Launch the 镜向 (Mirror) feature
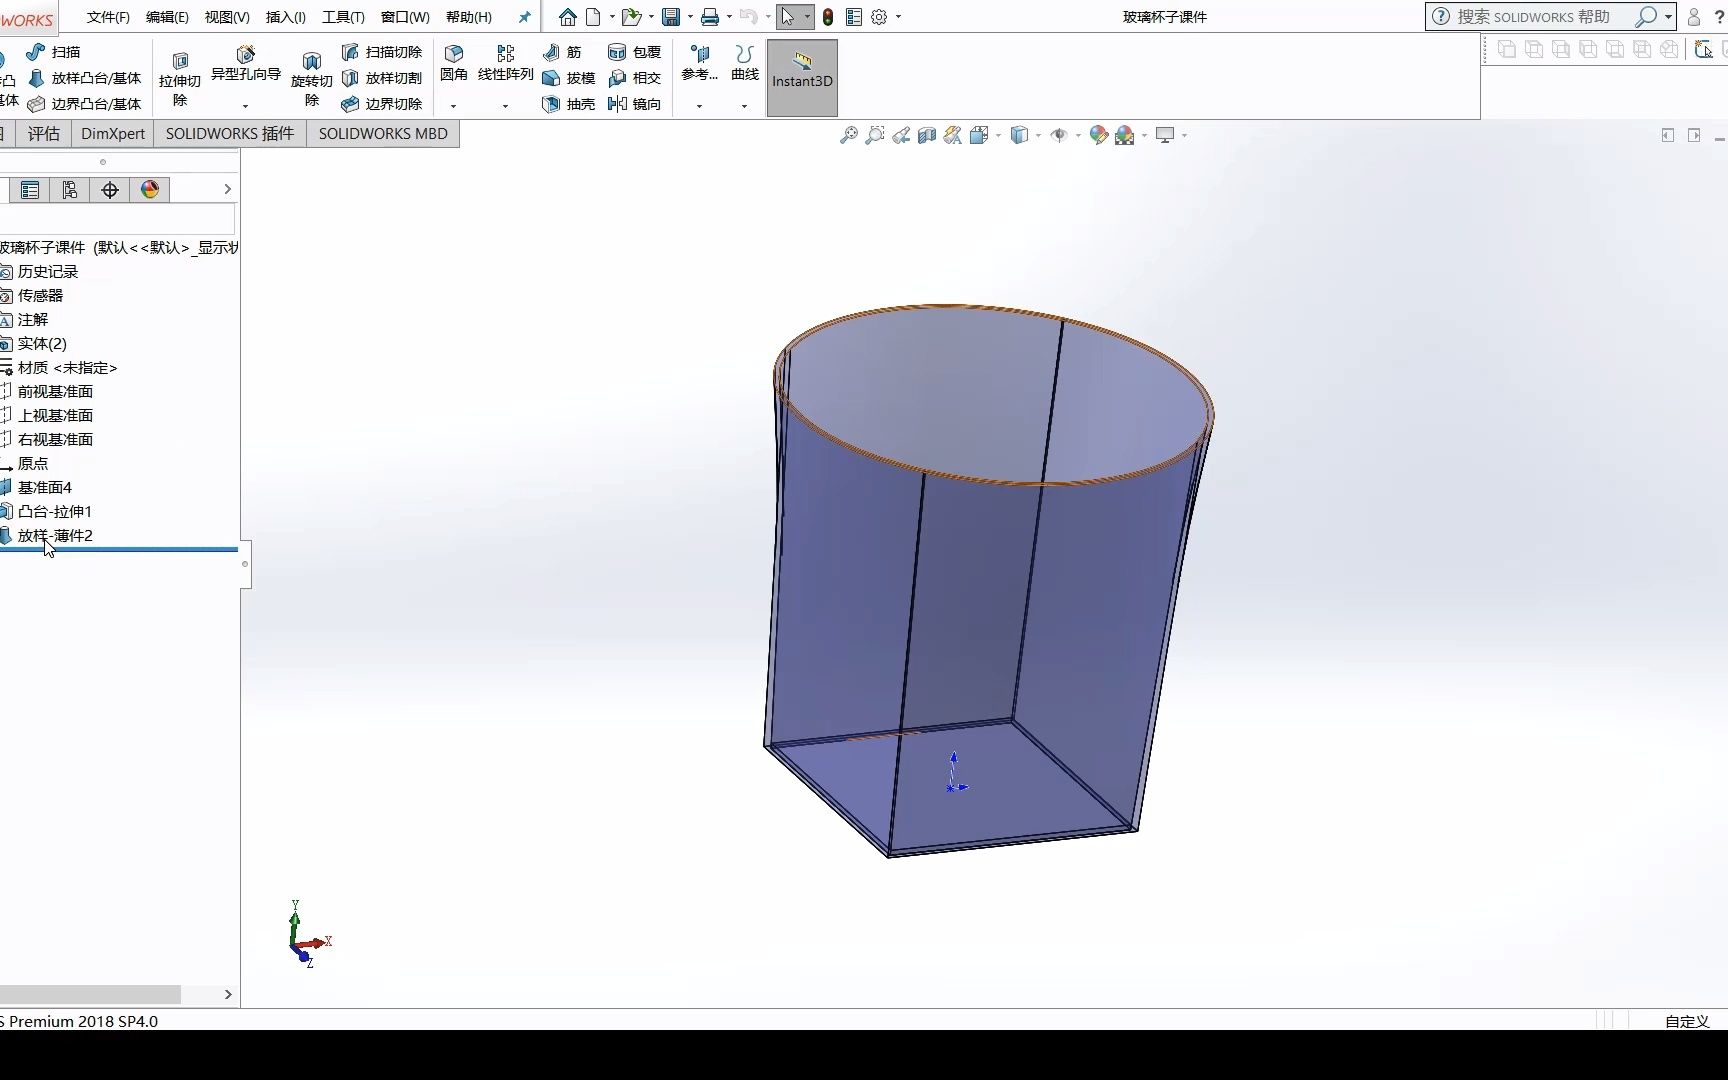The height and width of the screenshot is (1080, 1728). click(635, 104)
